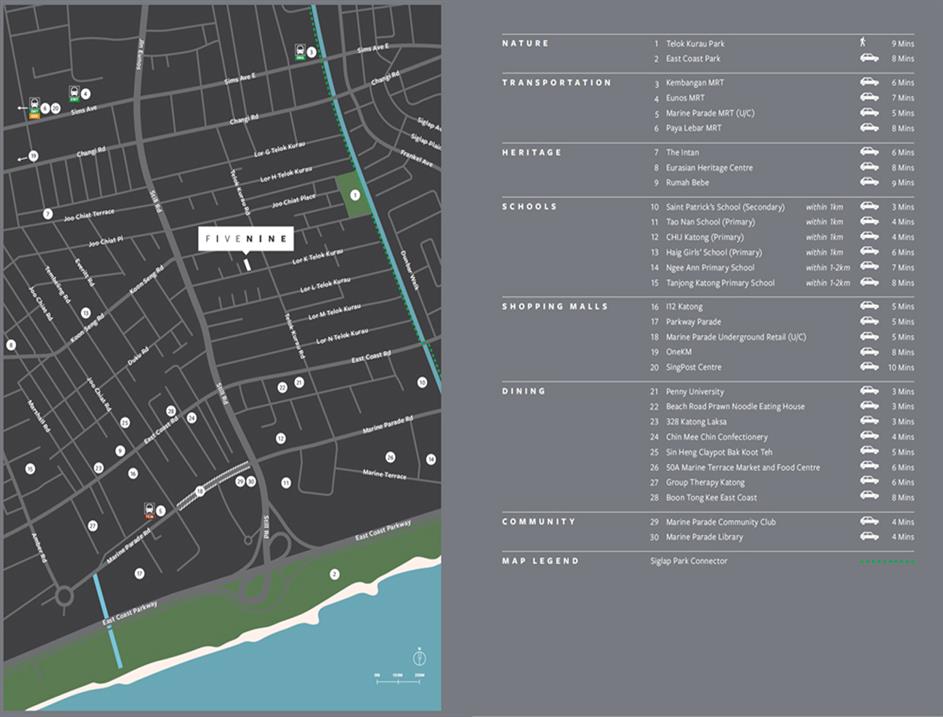Click the Eurasian Heritage Centre entry
This screenshot has height=717, width=943.
click(x=710, y=168)
